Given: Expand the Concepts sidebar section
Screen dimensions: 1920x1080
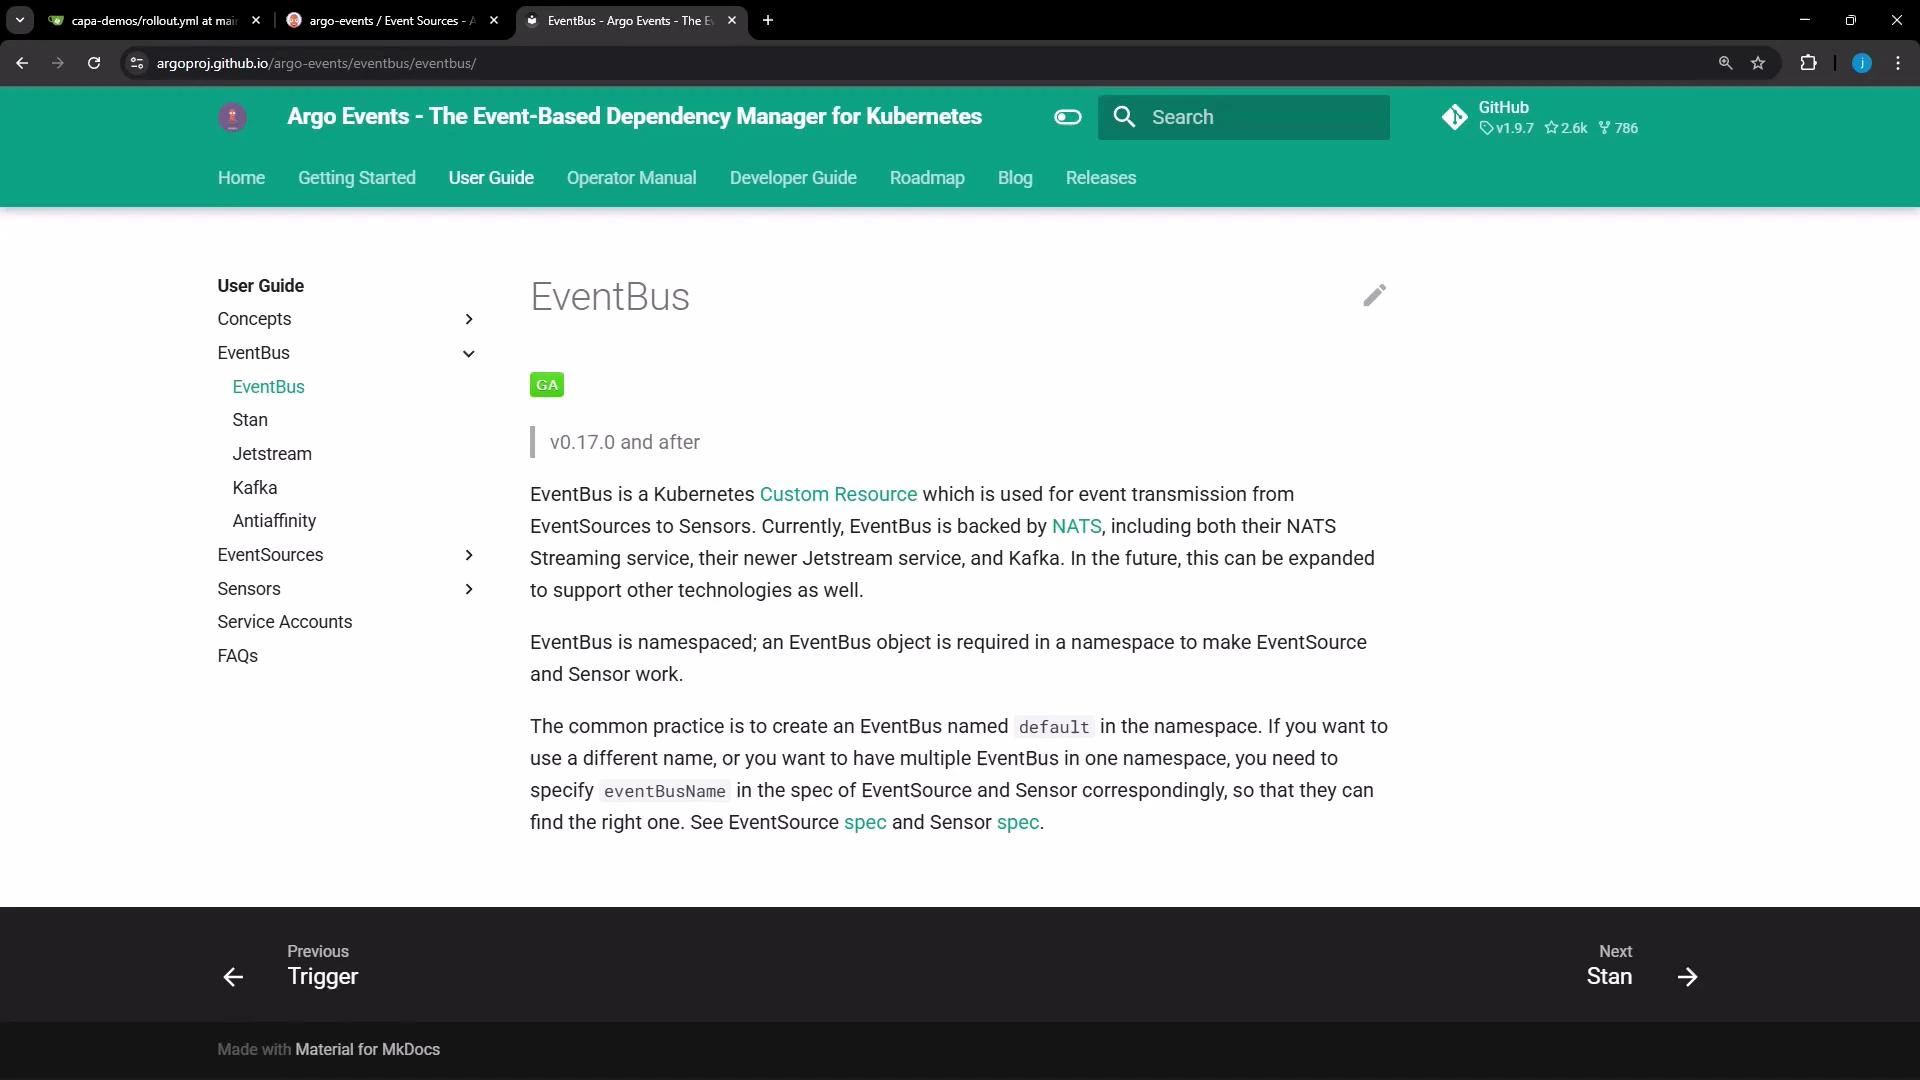Looking at the screenshot, I should point(468,318).
